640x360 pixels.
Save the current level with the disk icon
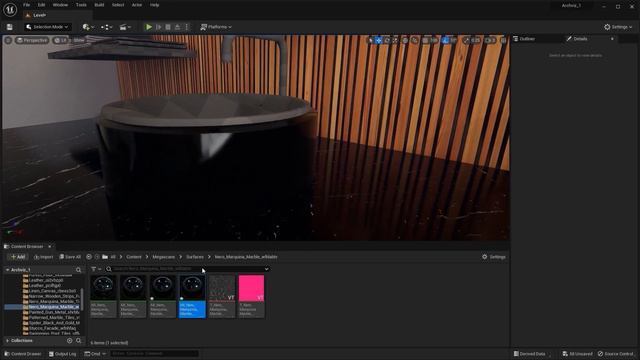click(9, 27)
